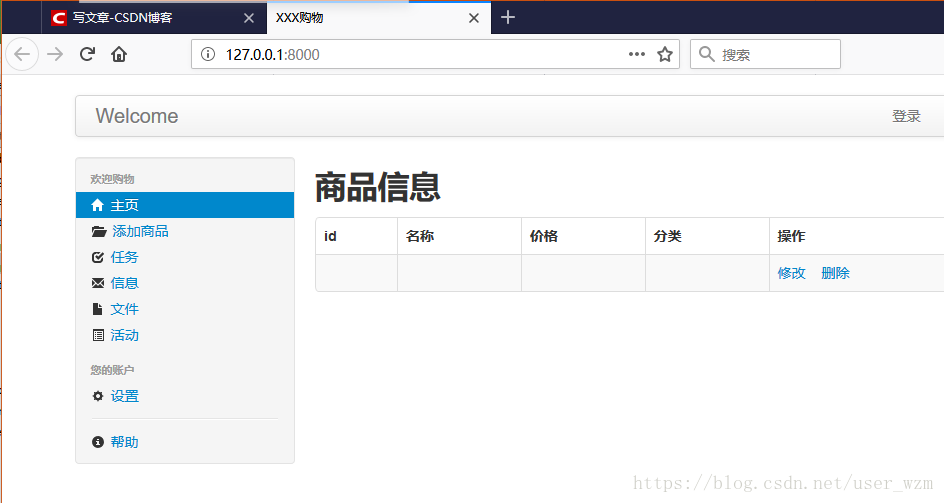Click the gear icon beside 设置
Screen dimensions: 944x503
coord(98,396)
